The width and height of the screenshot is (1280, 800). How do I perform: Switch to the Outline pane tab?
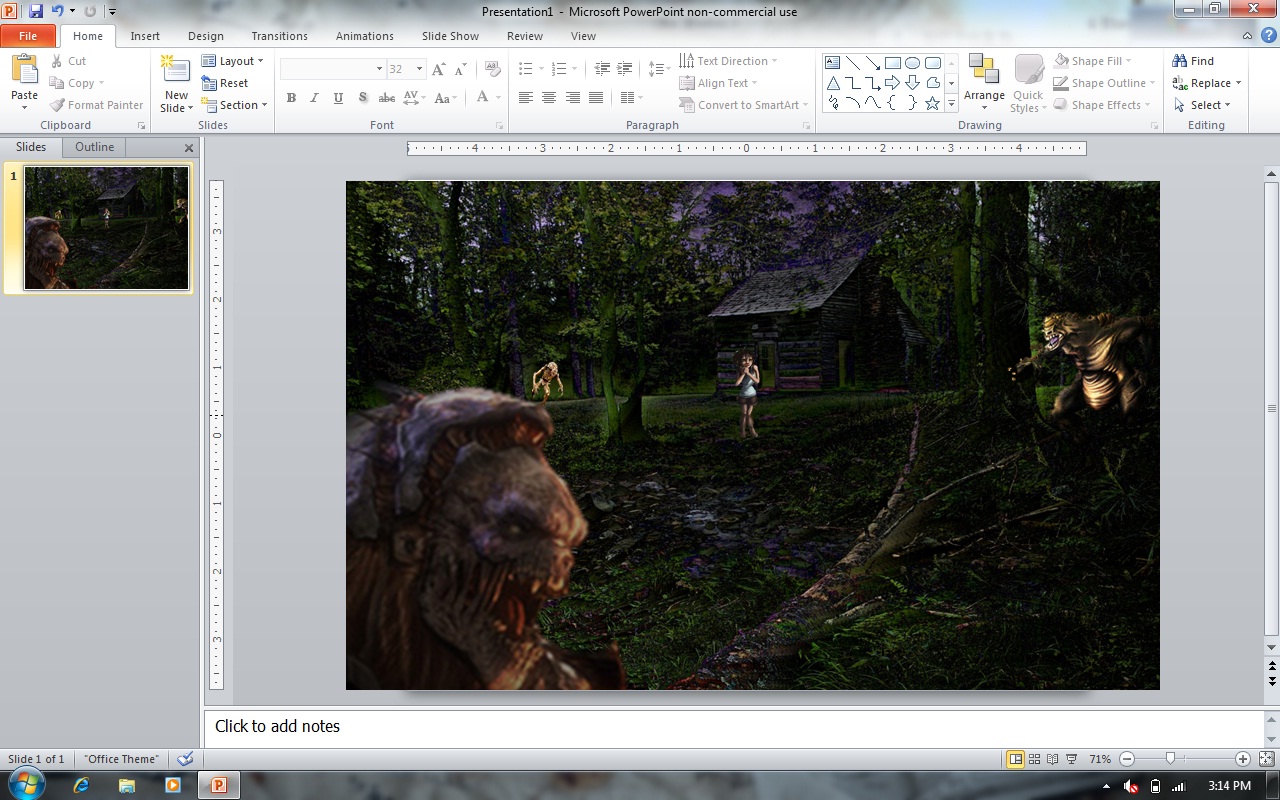pos(94,147)
